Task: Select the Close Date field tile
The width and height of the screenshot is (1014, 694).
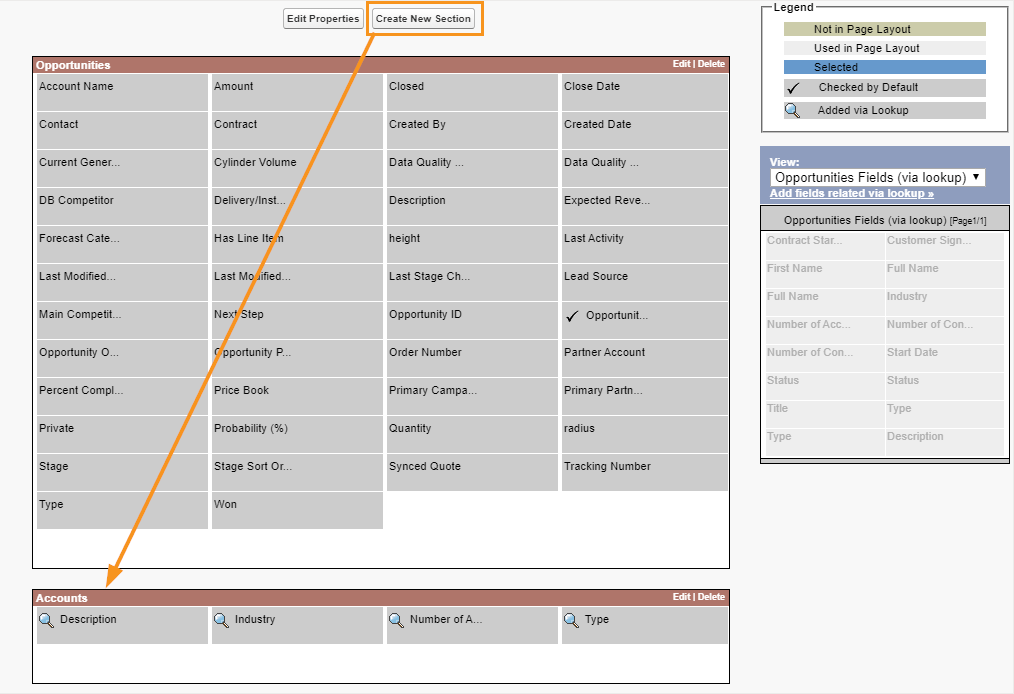Action: pyautogui.click(x=644, y=92)
